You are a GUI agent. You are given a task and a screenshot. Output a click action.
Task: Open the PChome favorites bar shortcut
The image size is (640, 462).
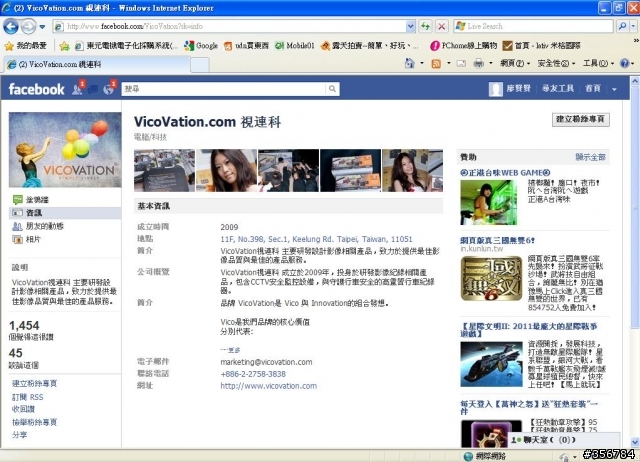point(464,46)
